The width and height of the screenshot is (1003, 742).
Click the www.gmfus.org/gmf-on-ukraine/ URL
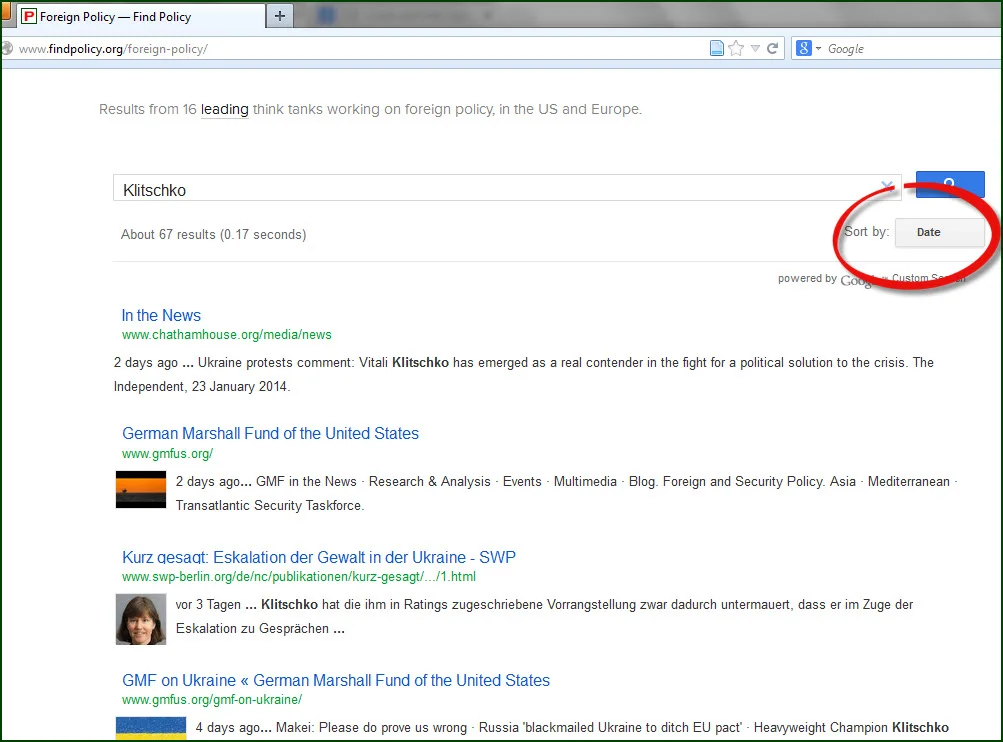[212, 700]
